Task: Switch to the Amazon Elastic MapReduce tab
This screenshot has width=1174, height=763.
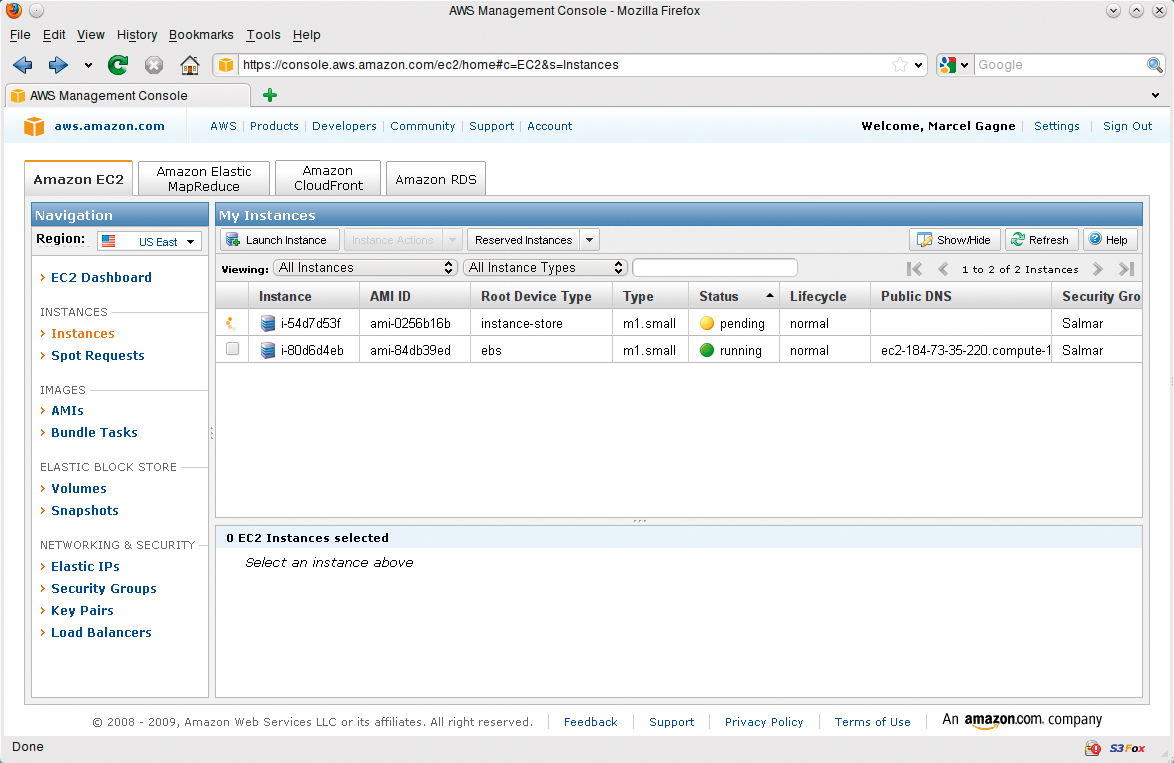Action: coord(204,178)
